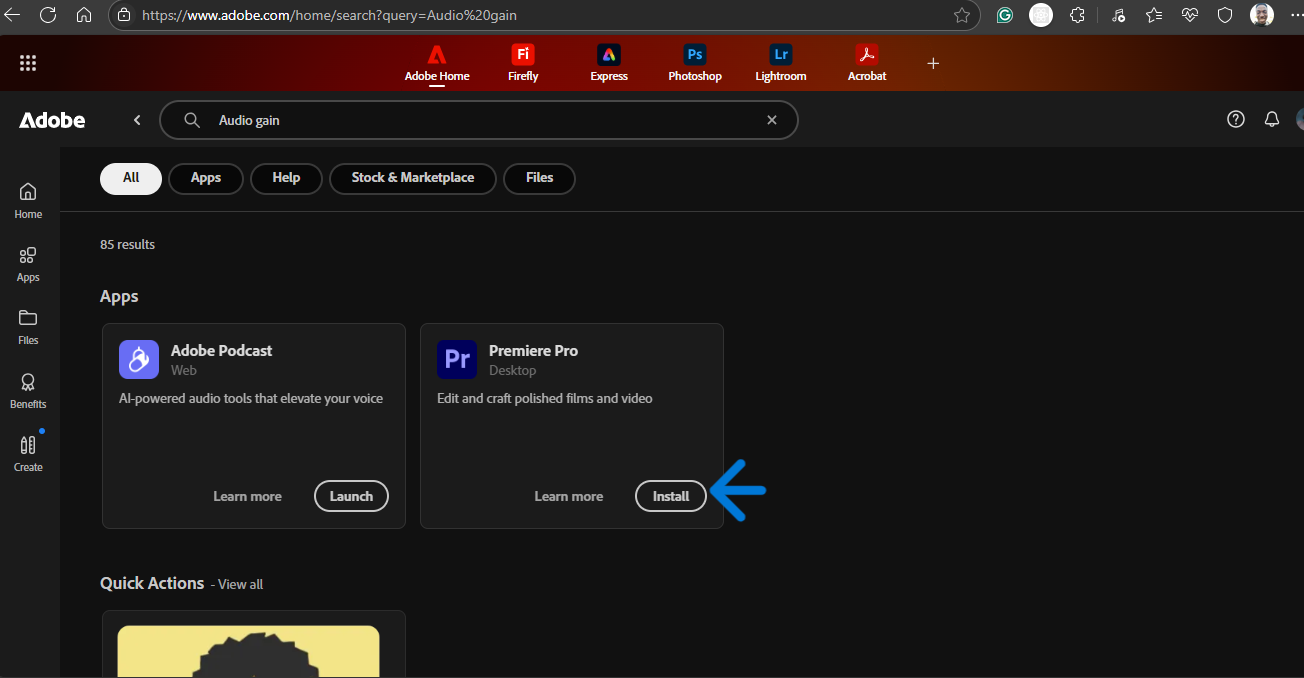Click the Adobe Podcast title
Image resolution: width=1304 pixels, height=678 pixels.
point(221,350)
